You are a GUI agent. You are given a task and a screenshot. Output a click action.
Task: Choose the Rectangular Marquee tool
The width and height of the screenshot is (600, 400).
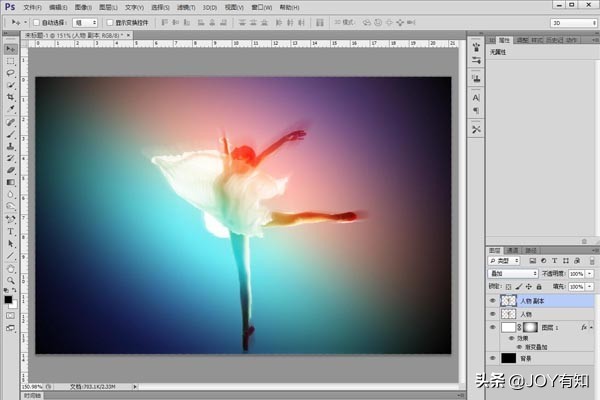point(10,60)
